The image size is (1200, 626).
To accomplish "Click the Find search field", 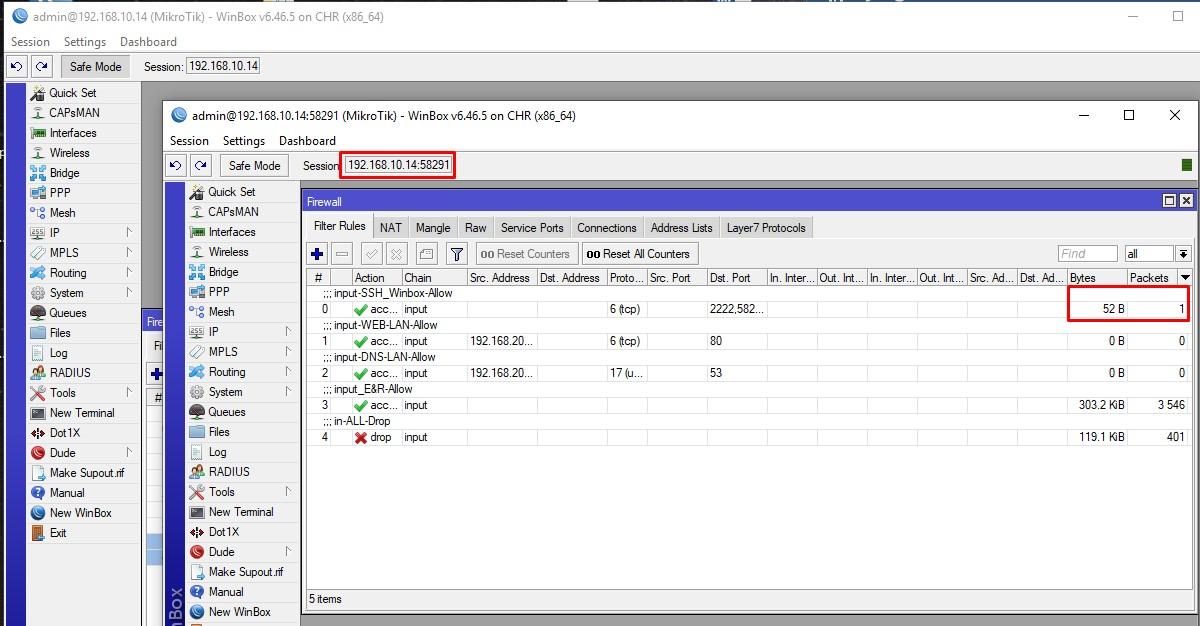I will coord(1088,254).
